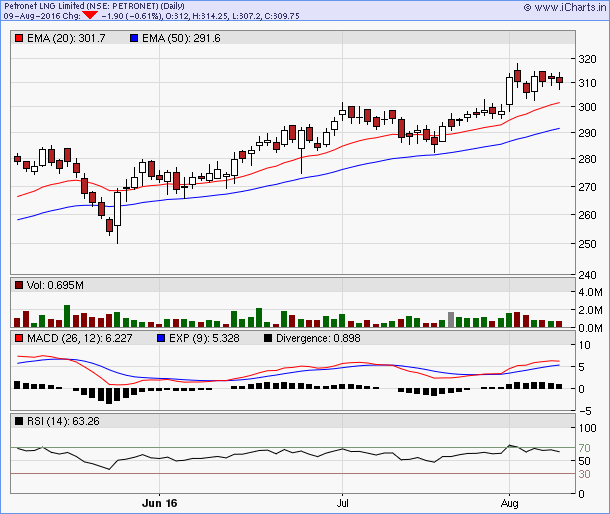This screenshot has width=610, height=514.
Task: Click the www.iCharts.in copyright text
Action: 565,7
